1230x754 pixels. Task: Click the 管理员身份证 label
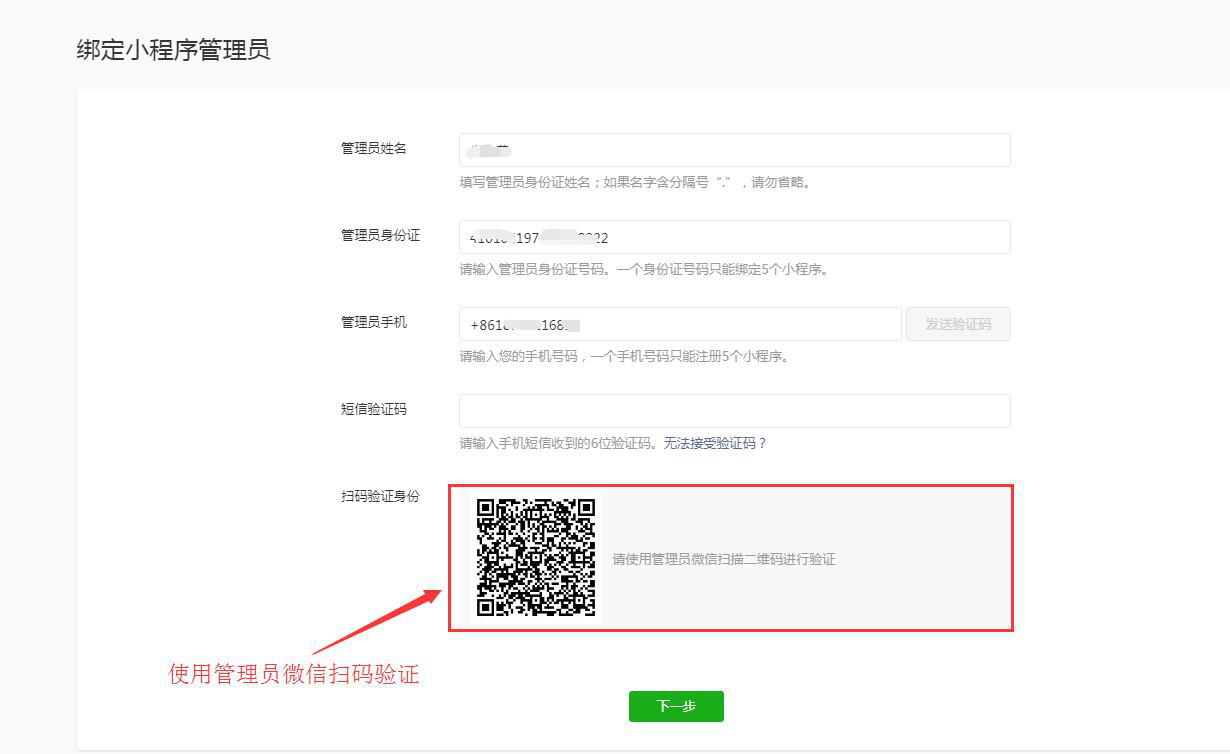[381, 235]
